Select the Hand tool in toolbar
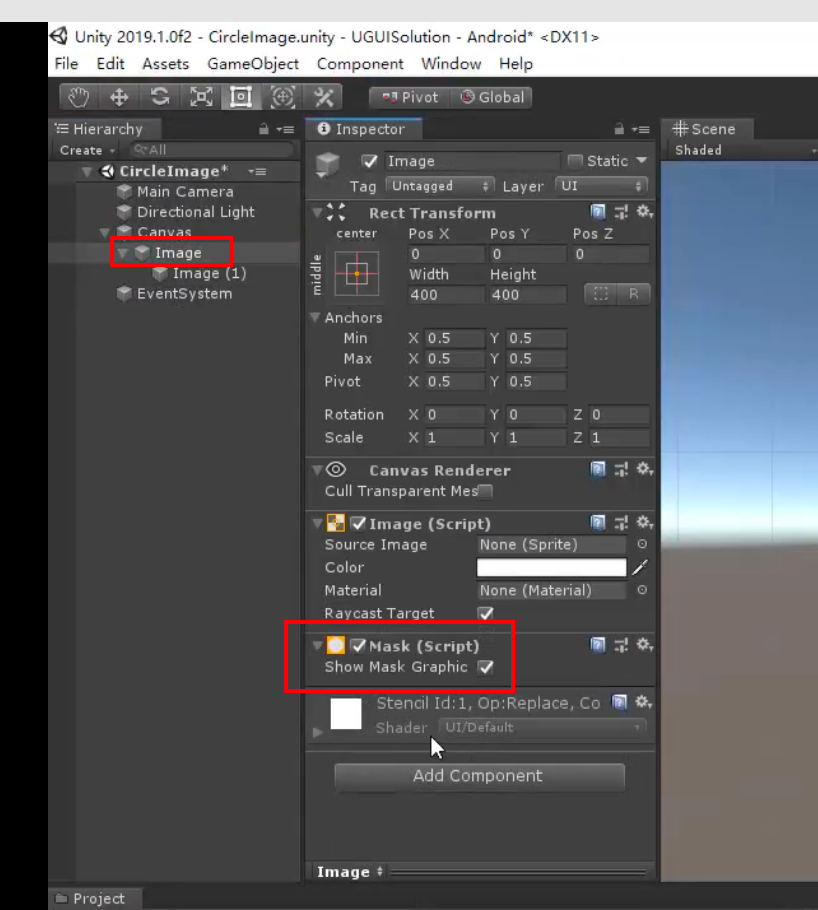The image size is (818, 910). pos(79,97)
